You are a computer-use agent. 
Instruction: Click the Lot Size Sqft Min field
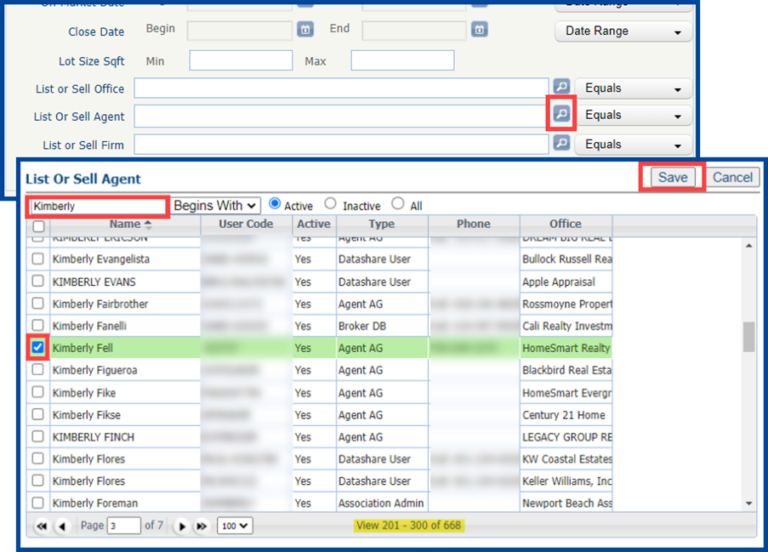point(241,60)
